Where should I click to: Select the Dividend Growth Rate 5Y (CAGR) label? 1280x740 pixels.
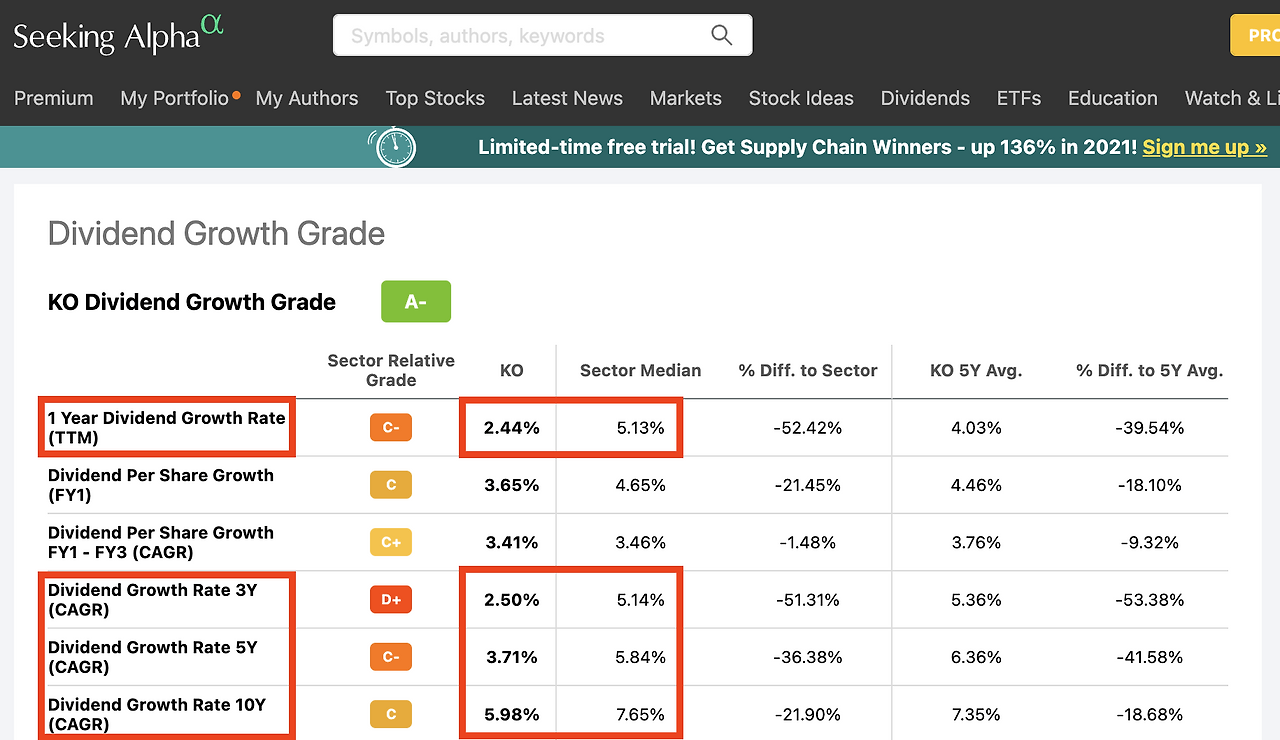(x=153, y=657)
